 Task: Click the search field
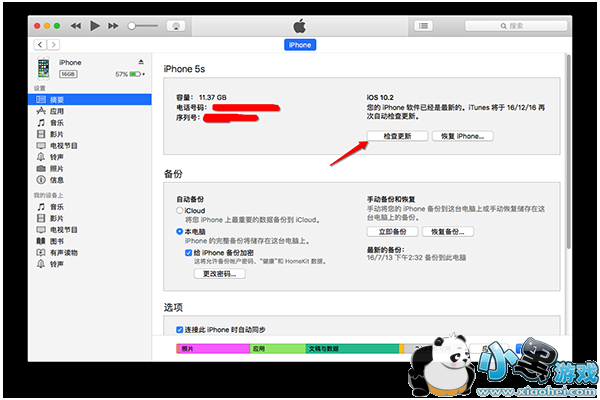pyautogui.click(x=516, y=26)
